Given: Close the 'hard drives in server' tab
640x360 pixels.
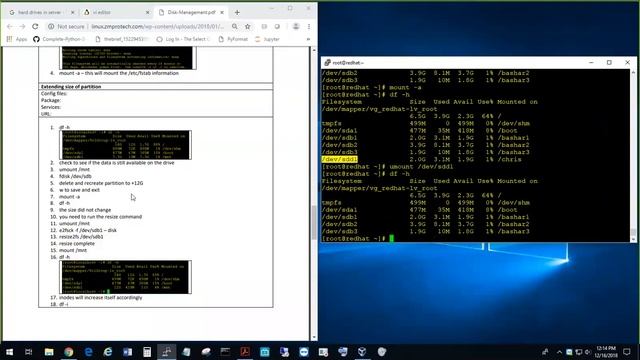Looking at the screenshot, I should coord(73,13).
